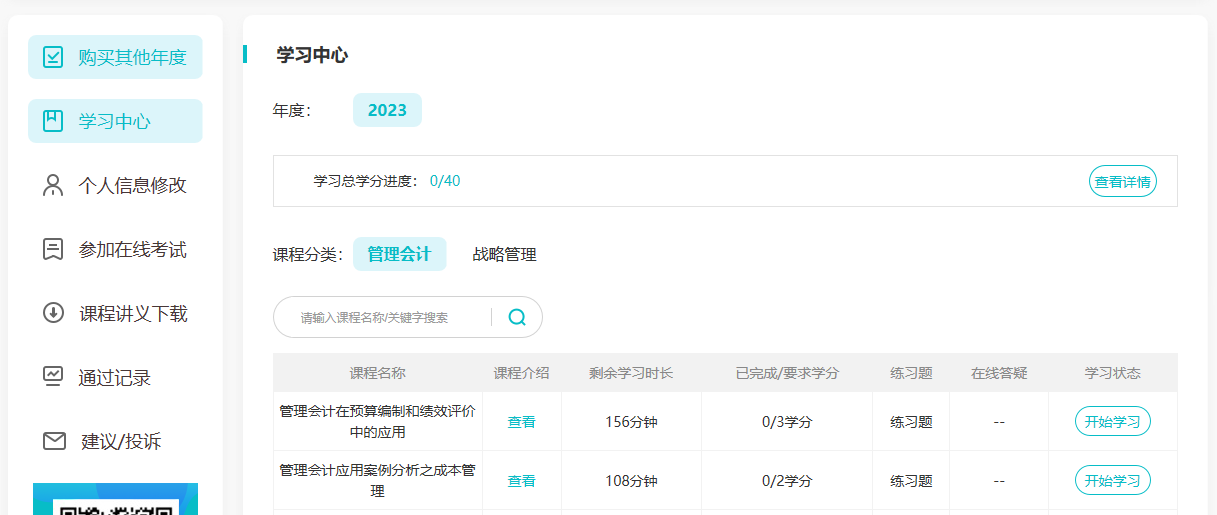Click the envelope icon for 建议/投诉
1217x515 pixels.
point(53,441)
